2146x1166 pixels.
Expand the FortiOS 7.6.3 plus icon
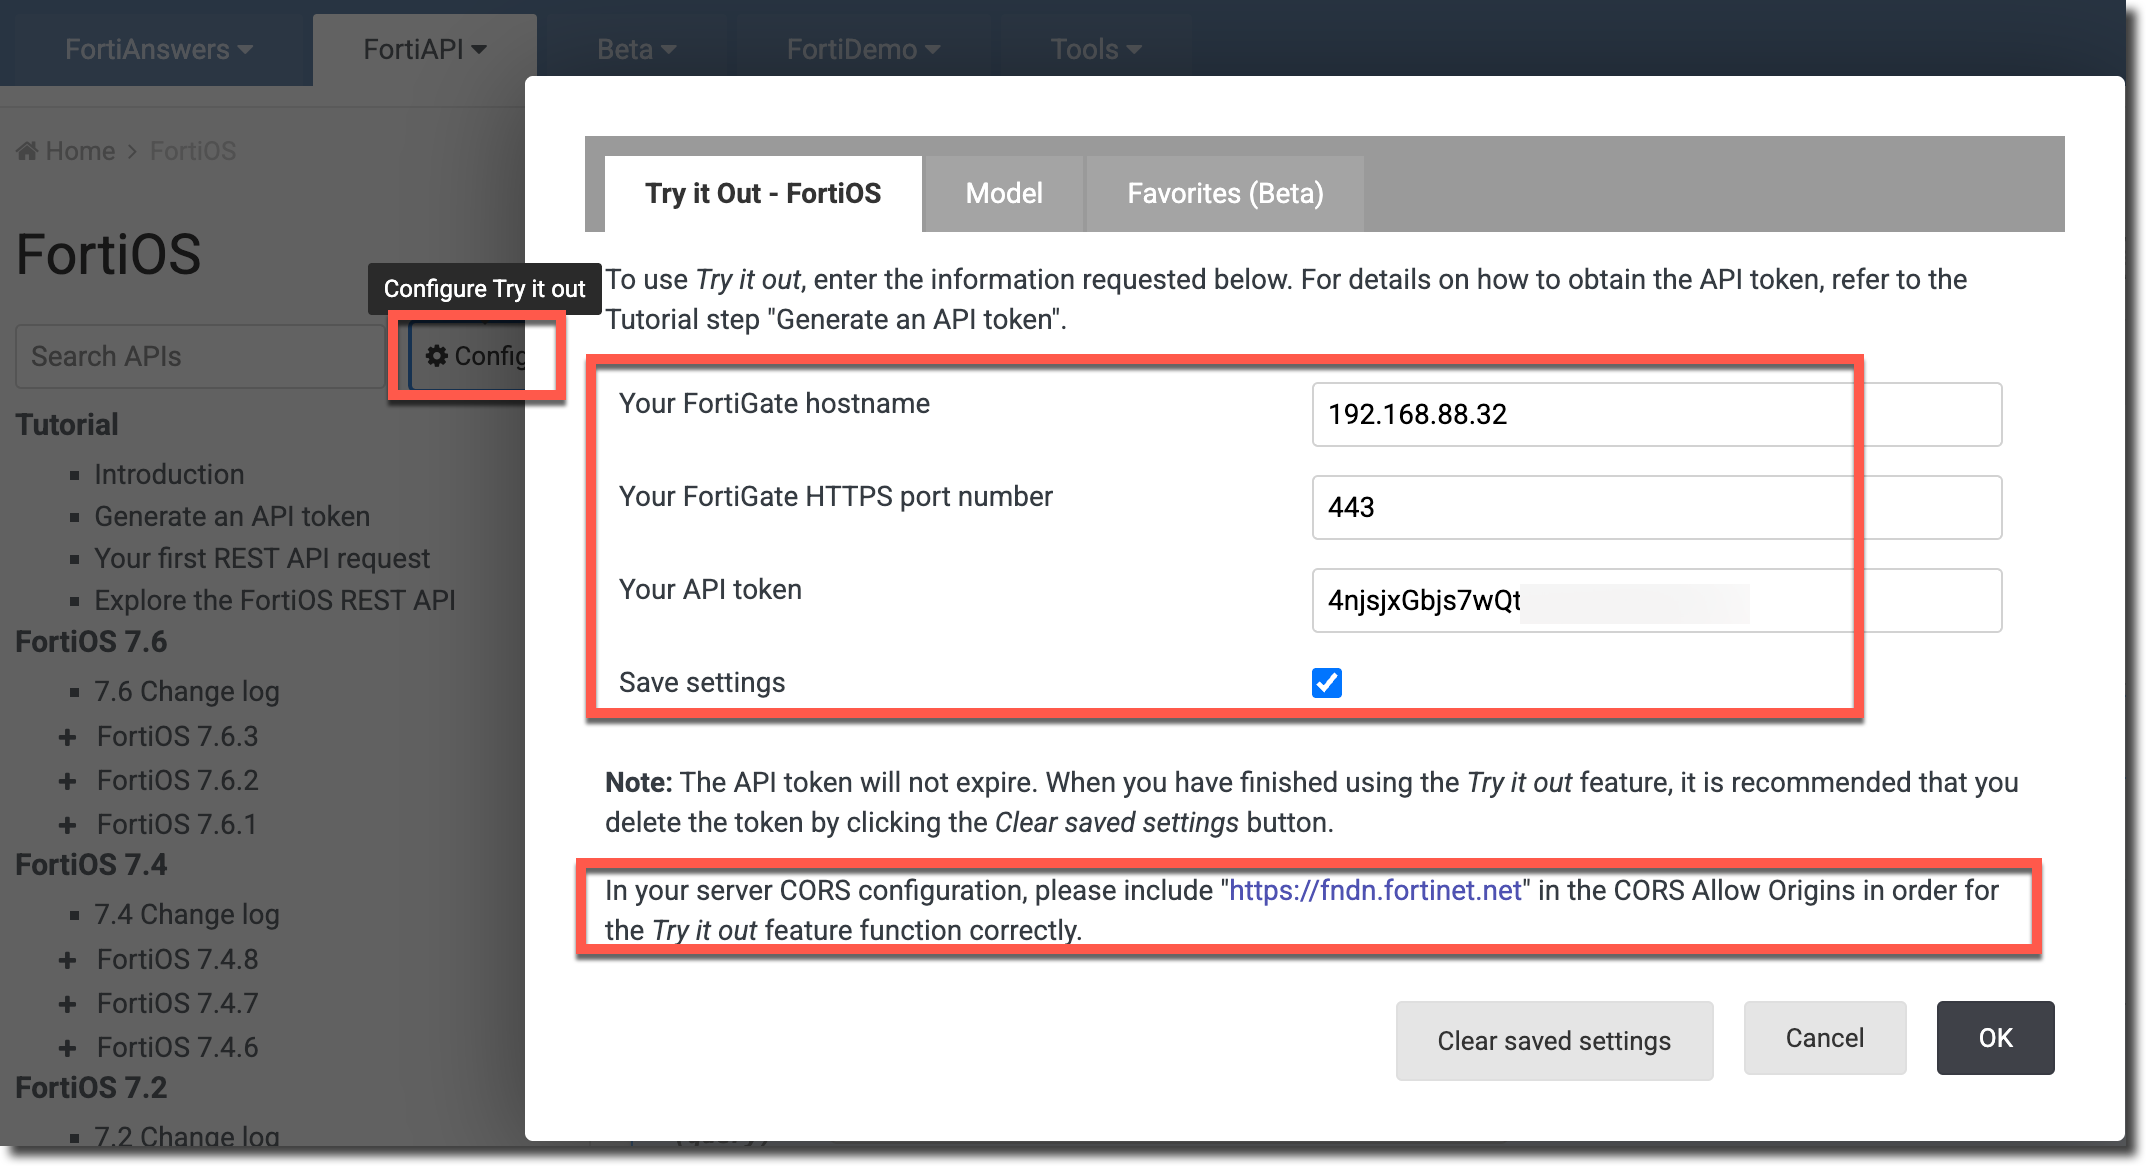(67, 737)
